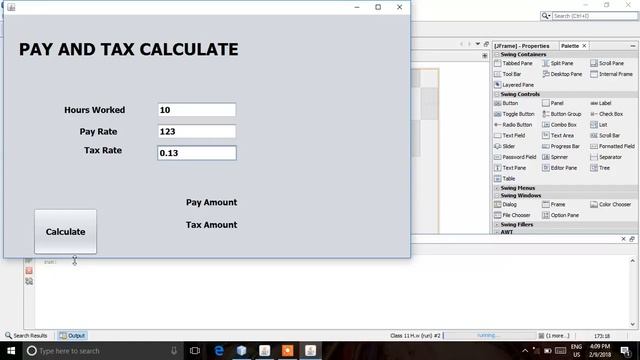Pick File Chooser palette component
Image resolution: width=640 pixels, height=360 pixels.
click(x=512, y=215)
